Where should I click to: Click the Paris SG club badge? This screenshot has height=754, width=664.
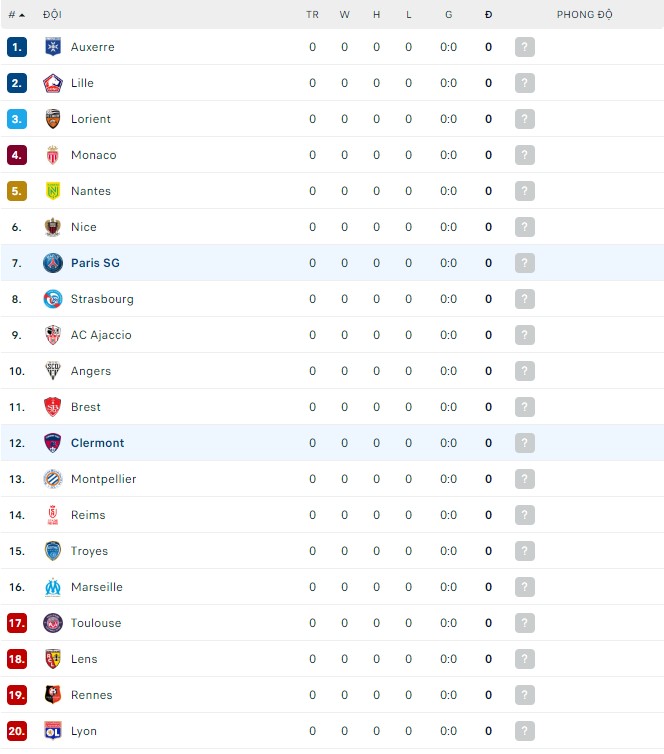pos(53,263)
